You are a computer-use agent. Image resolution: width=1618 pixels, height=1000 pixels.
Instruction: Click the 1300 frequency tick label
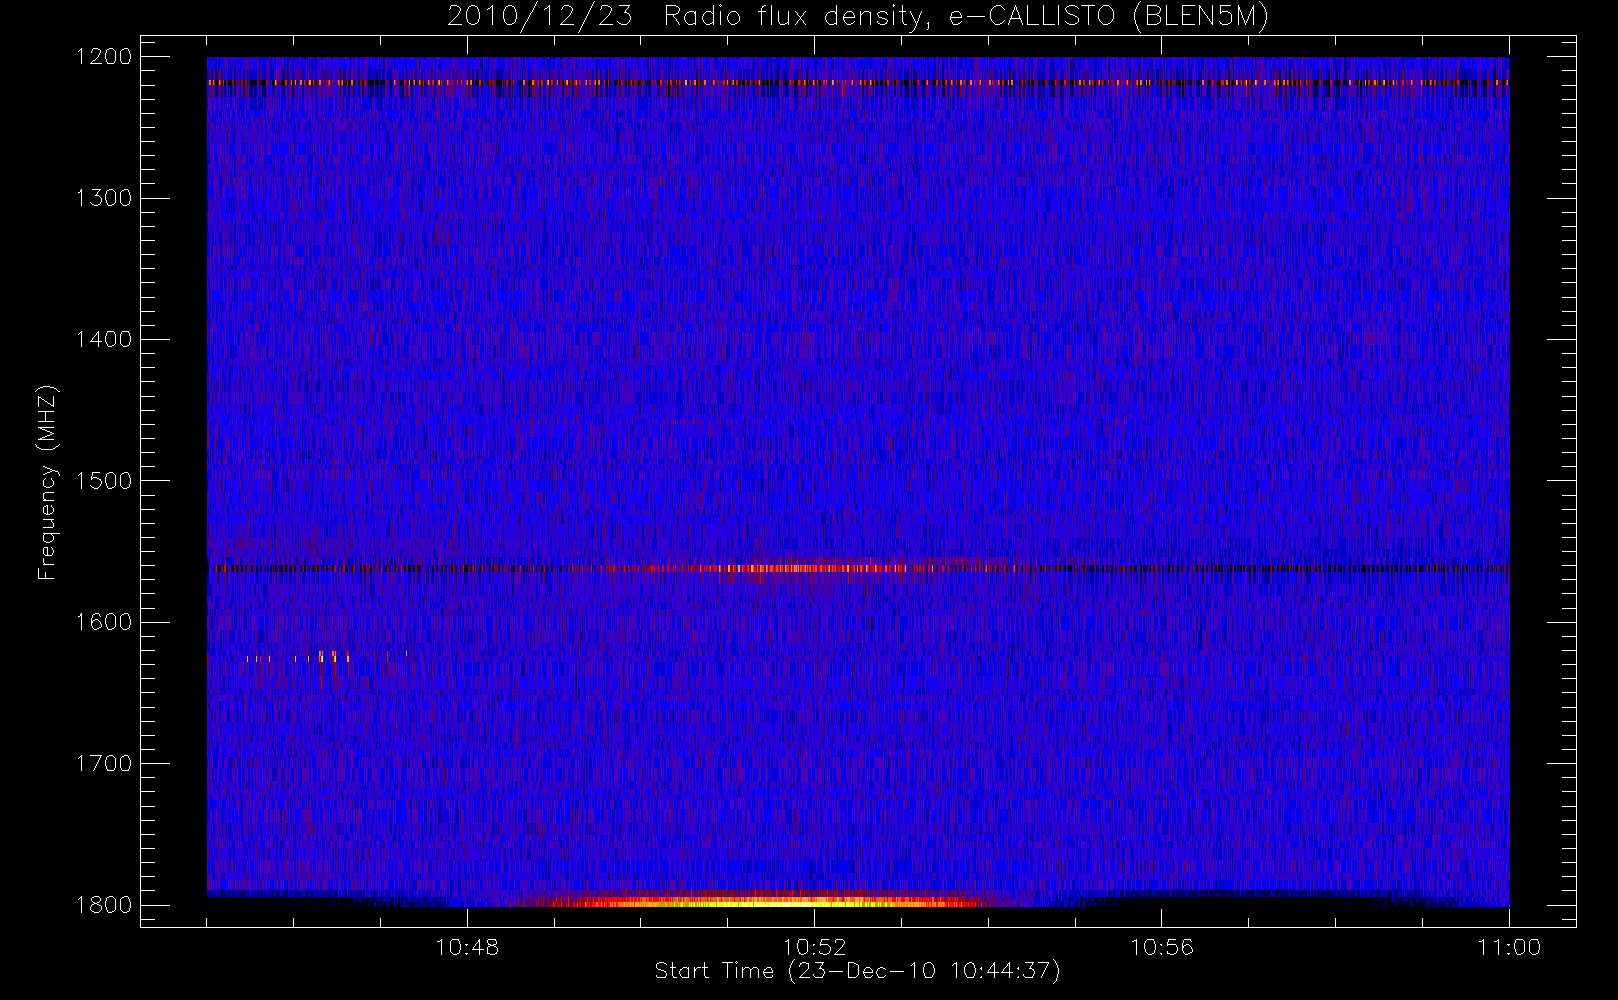pos(104,197)
